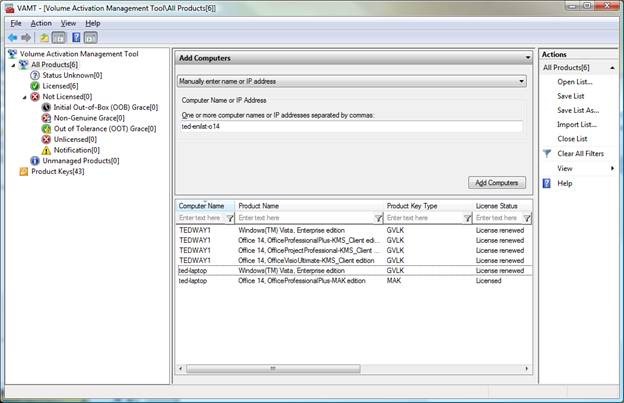Select the ted-laptop OfficeProfessionalPlus-MAK row
This screenshot has width=624, height=403.
[x=354, y=281]
